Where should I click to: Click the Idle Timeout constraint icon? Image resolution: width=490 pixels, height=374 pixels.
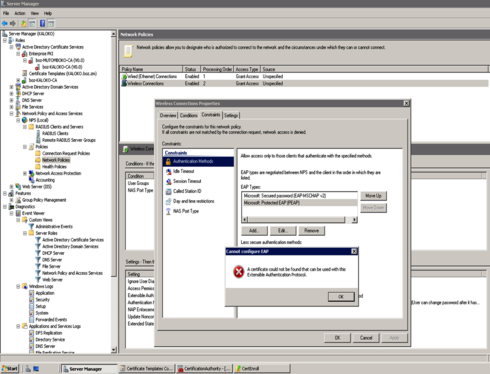(x=168, y=171)
